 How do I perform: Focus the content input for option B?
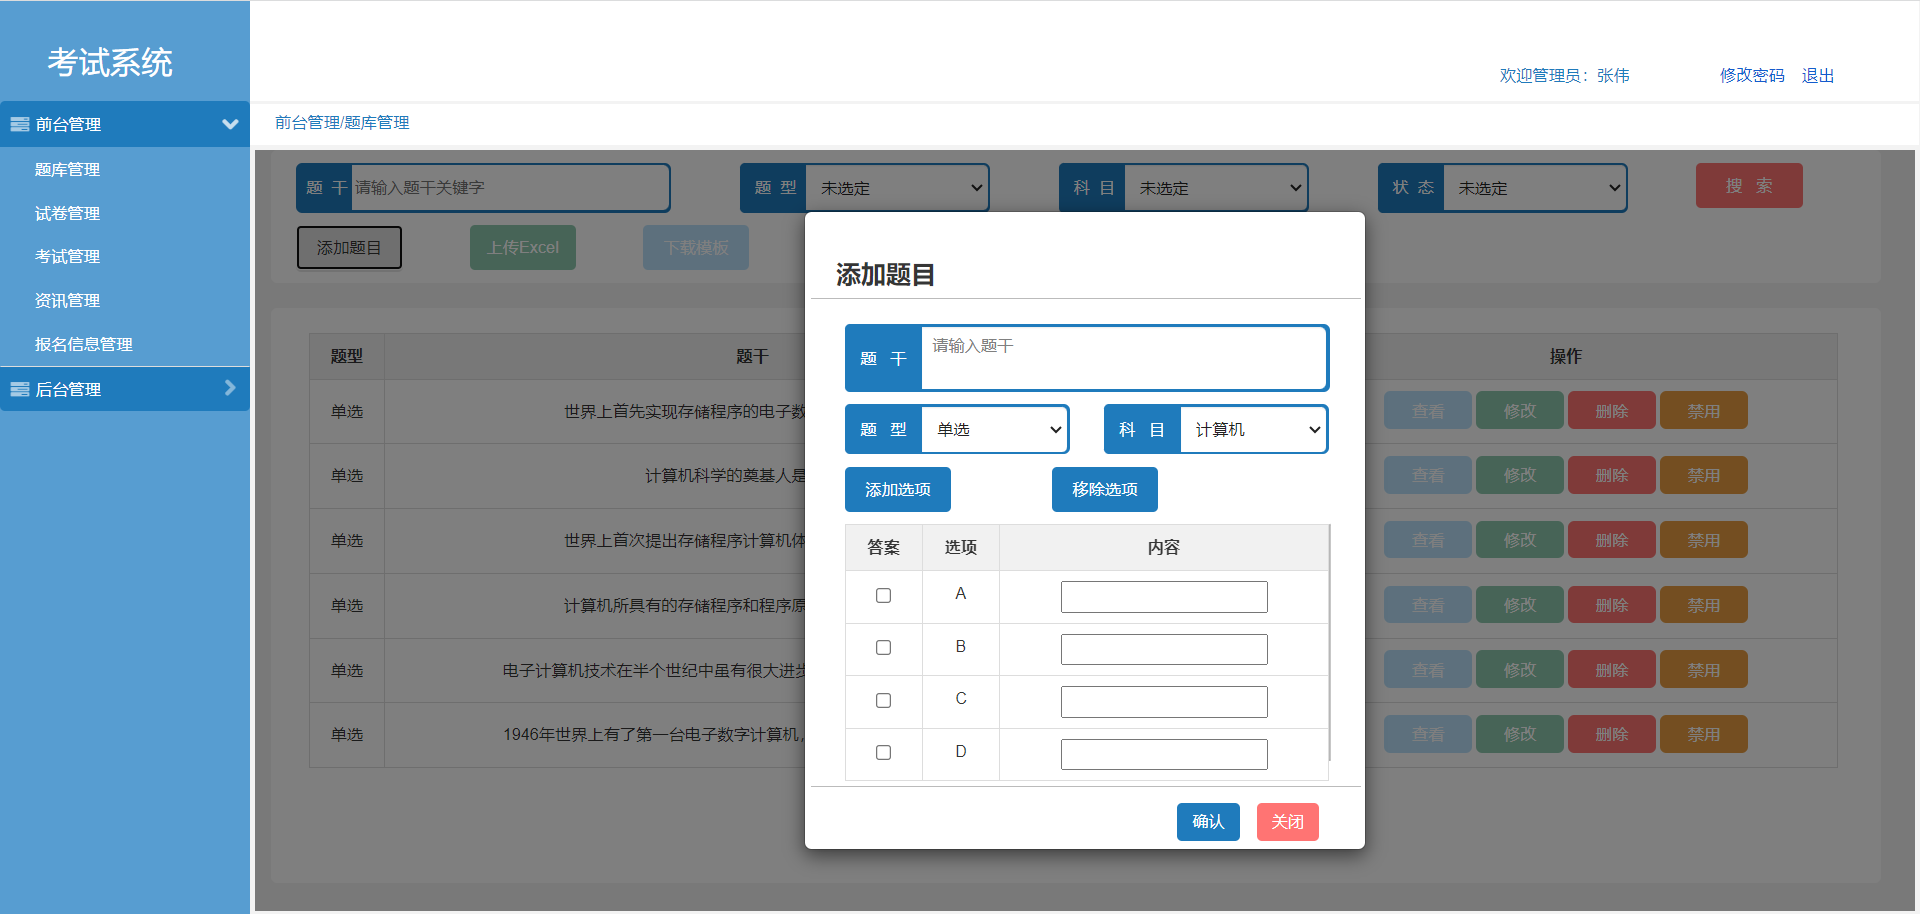(1164, 649)
